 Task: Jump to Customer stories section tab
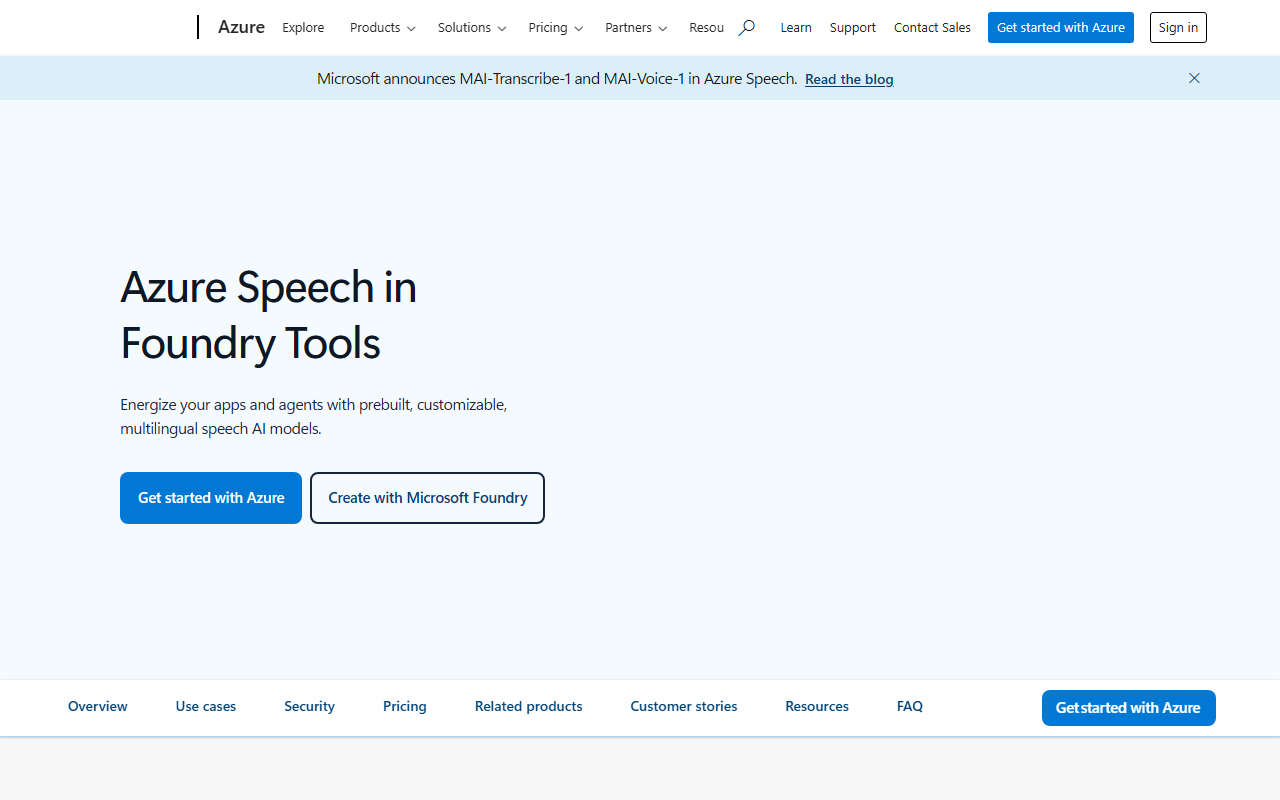(684, 706)
